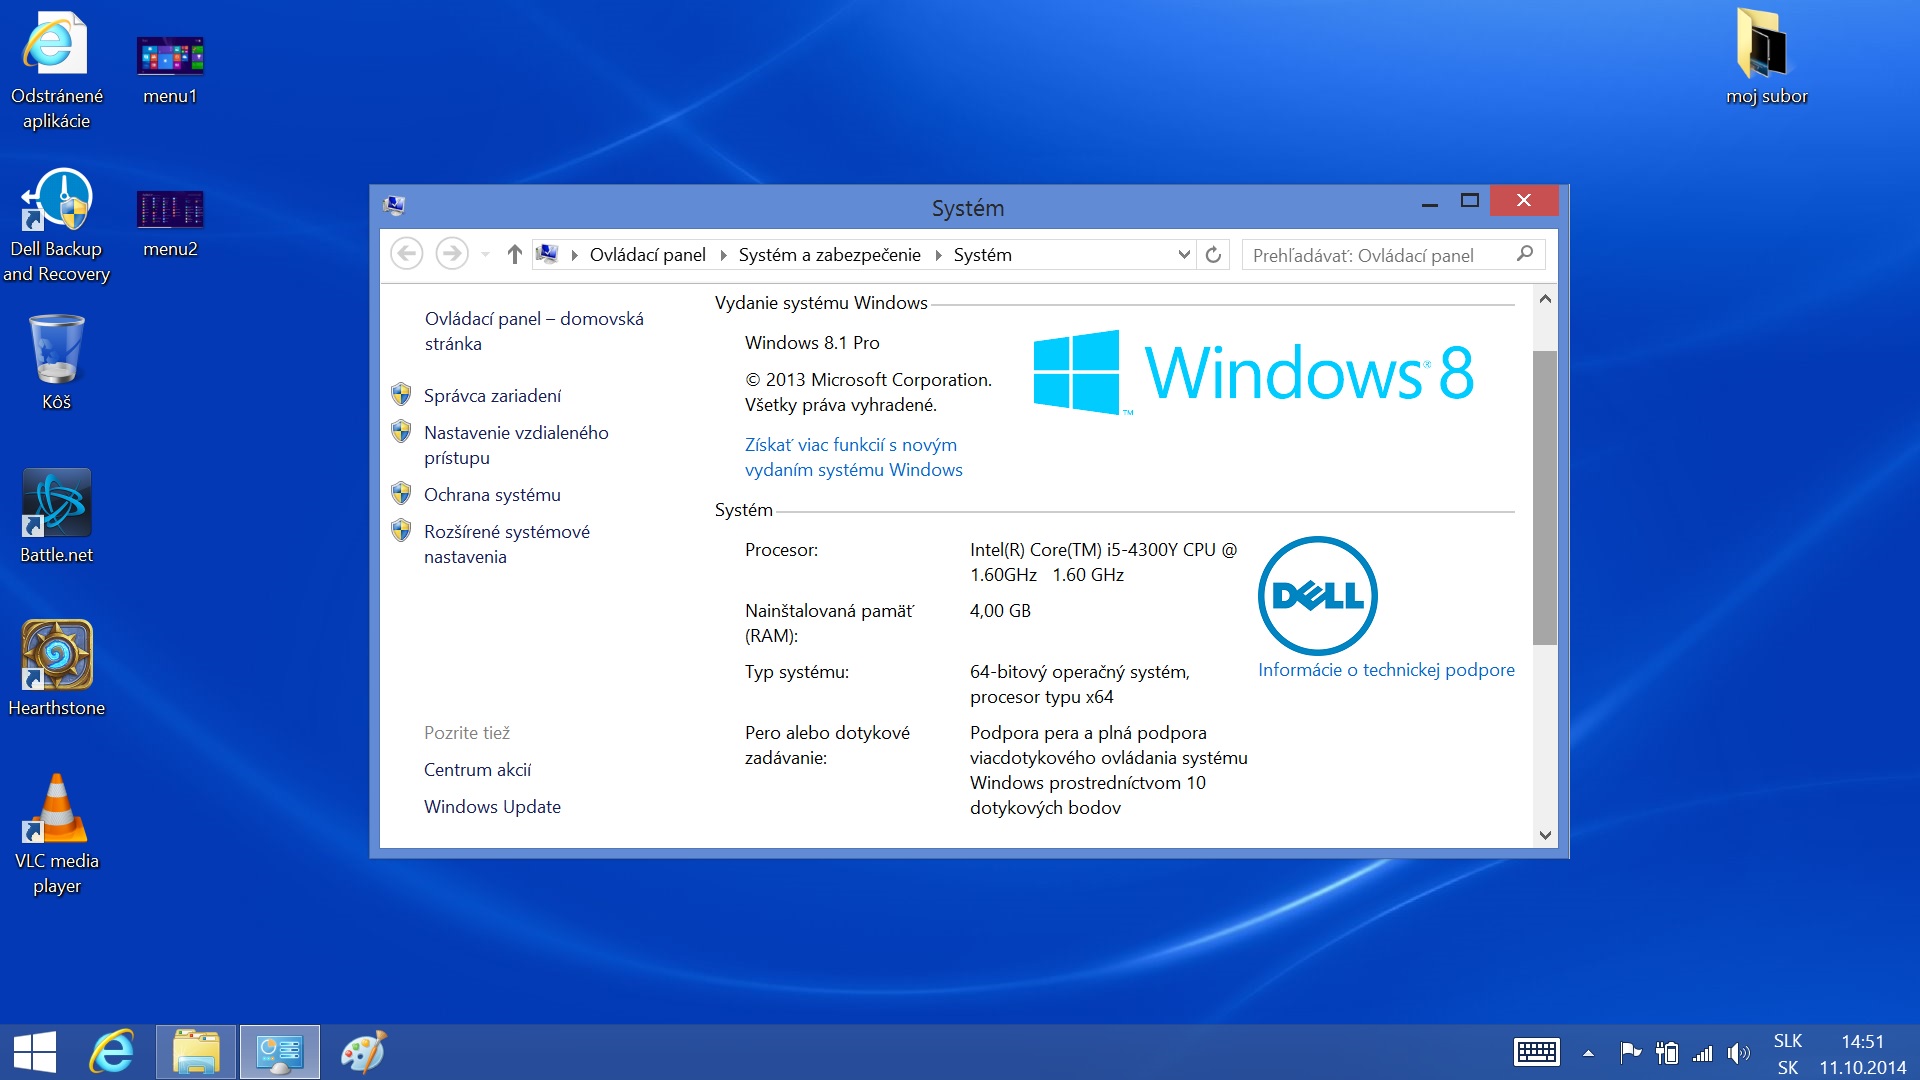This screenshot has width=1920, height=1080.
Task: Launch Internet Explorer from taskbar
Action: tap(111, 1052)
